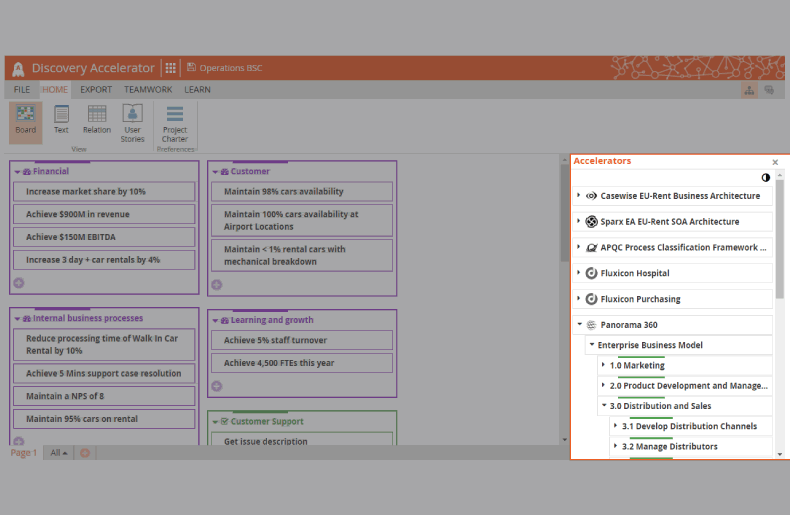790x515 pixels.
Task: Click the app grid launcher icon
Action: click(x=171, y=68)
